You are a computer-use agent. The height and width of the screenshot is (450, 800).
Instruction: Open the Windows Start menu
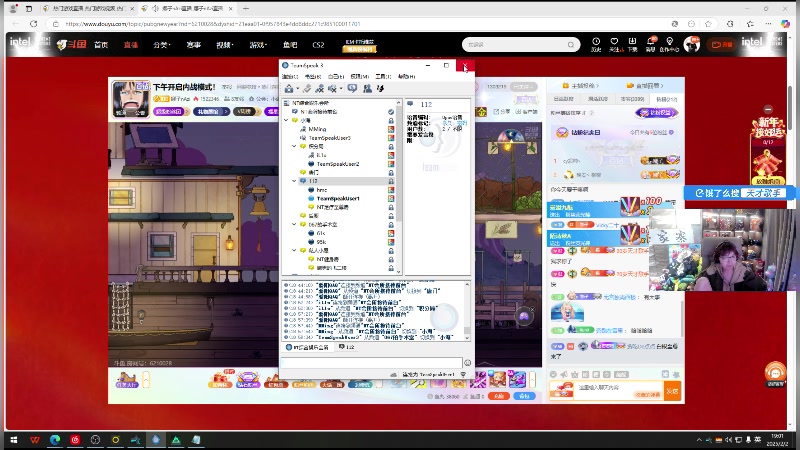coord(14,440)
